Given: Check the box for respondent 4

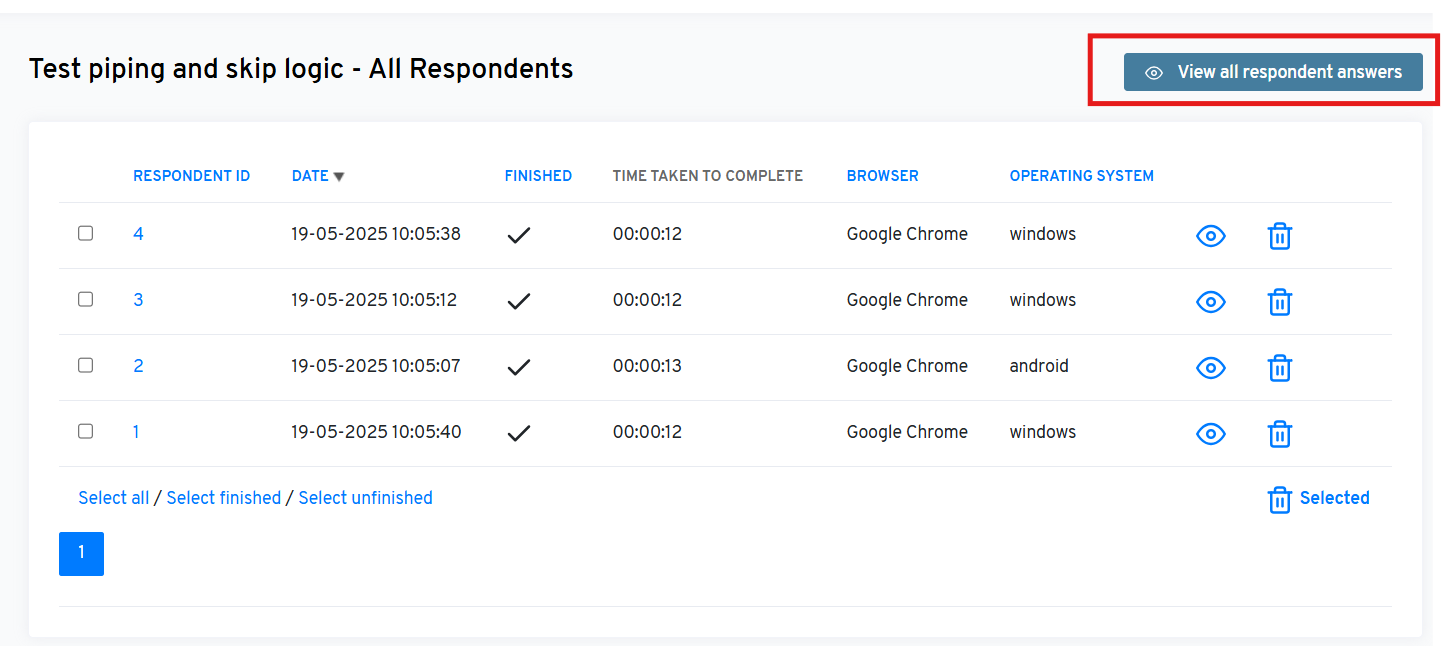Looking at the screenshot, I should (86, 233).
